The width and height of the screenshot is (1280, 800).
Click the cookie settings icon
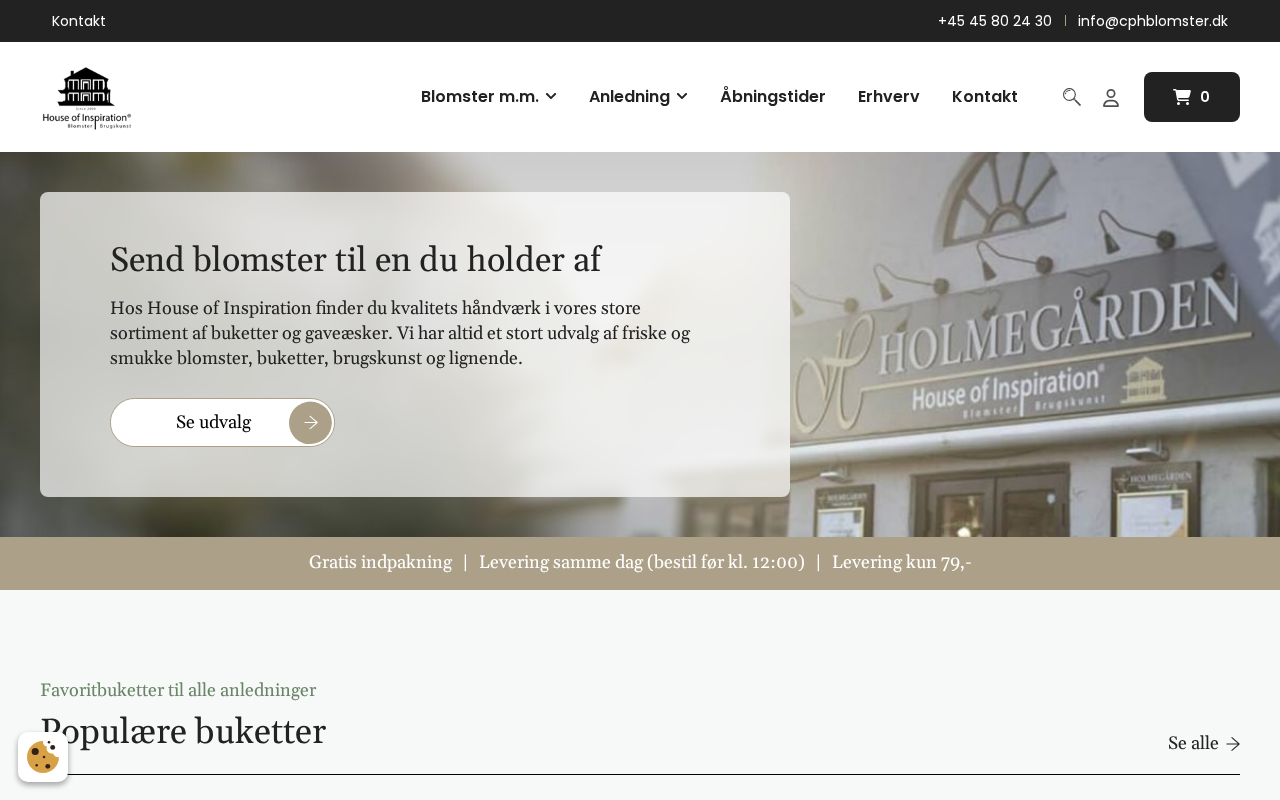tap(43, 757)
